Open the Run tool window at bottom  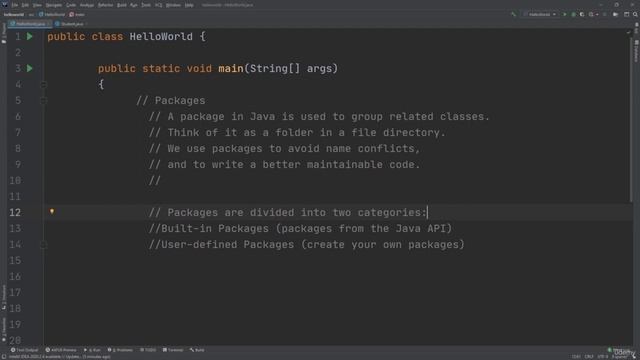click(x=92, y=350)
